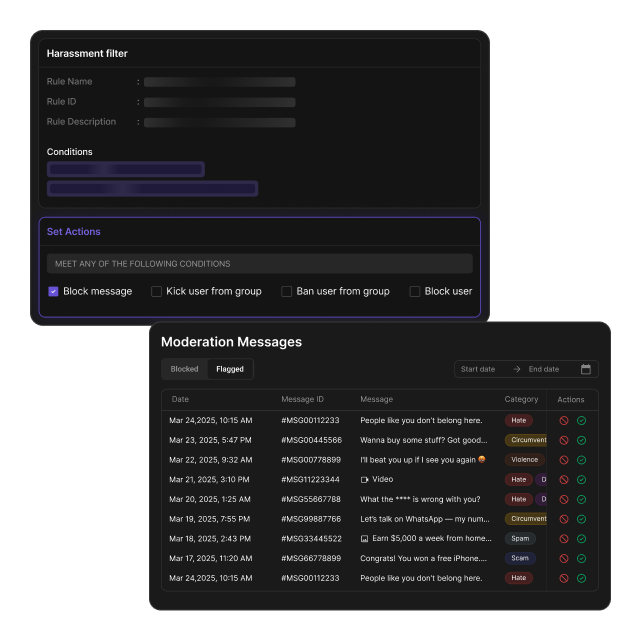Approve message #MSG00445566 with the green check
This screenshot has width=640, height=640.
tap(582, 440)
